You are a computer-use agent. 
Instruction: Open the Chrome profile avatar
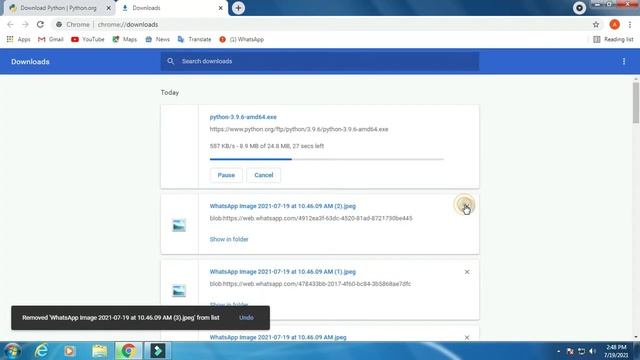614,24
